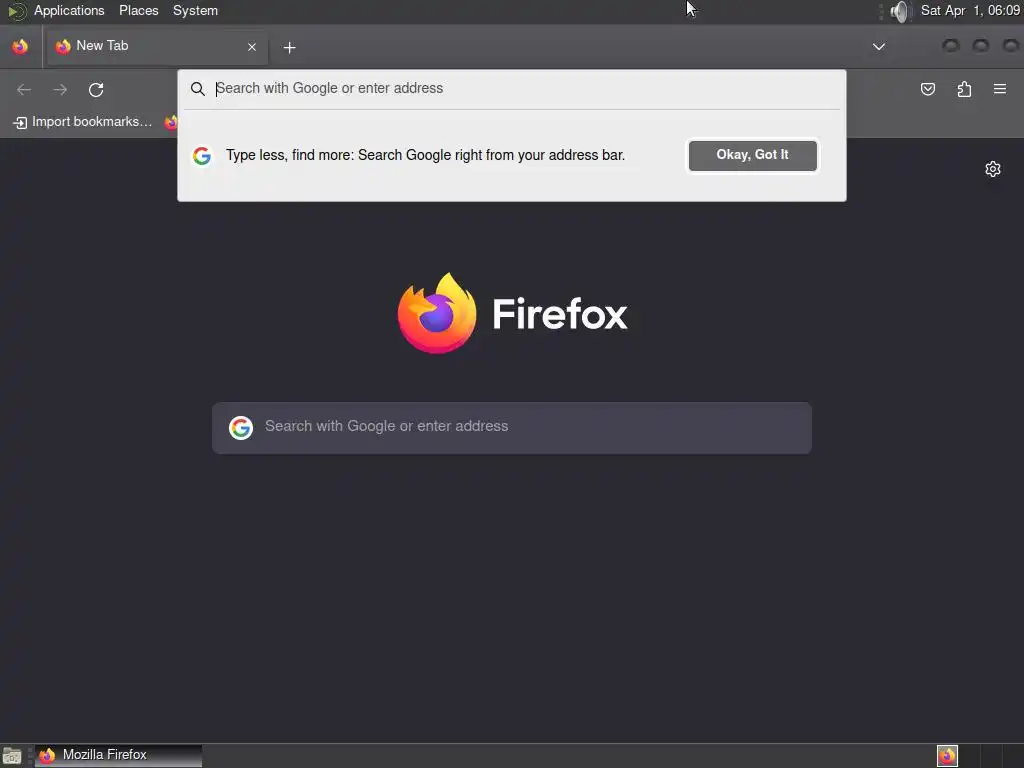Image resolution: width=1024 pixels, height=768 pixels.
Task: Close the New Tab tab
Action: click(252, 47)
